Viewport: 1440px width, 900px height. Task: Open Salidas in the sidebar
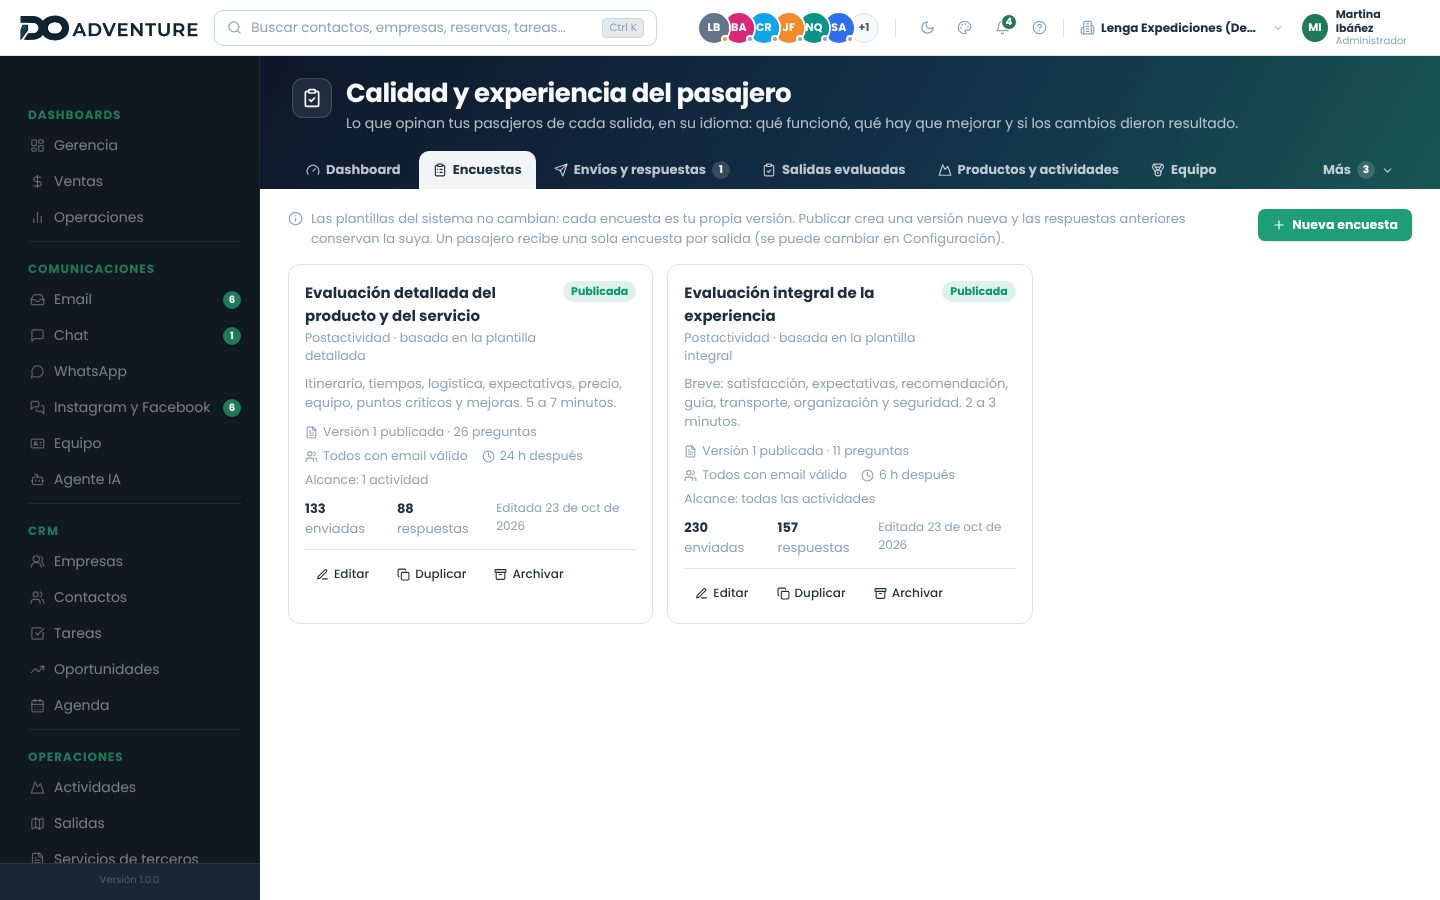[x=135, y=823]
